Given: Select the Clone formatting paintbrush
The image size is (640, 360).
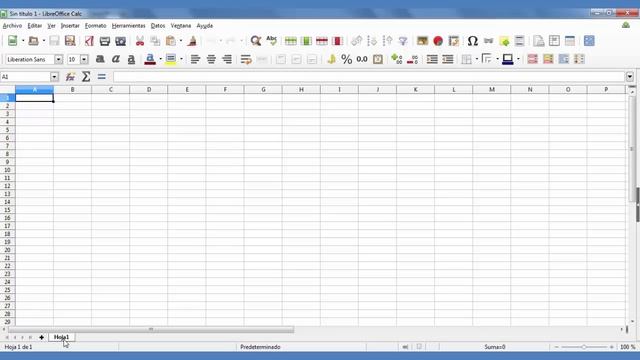Looking at the screenshot, I should click(192, 41).
